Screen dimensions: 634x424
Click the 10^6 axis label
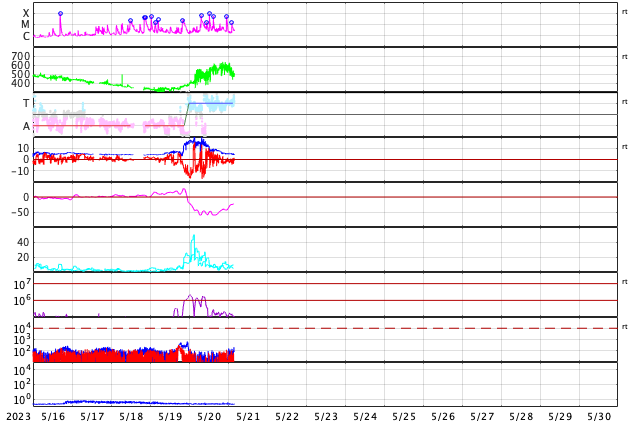click(22, 300)
